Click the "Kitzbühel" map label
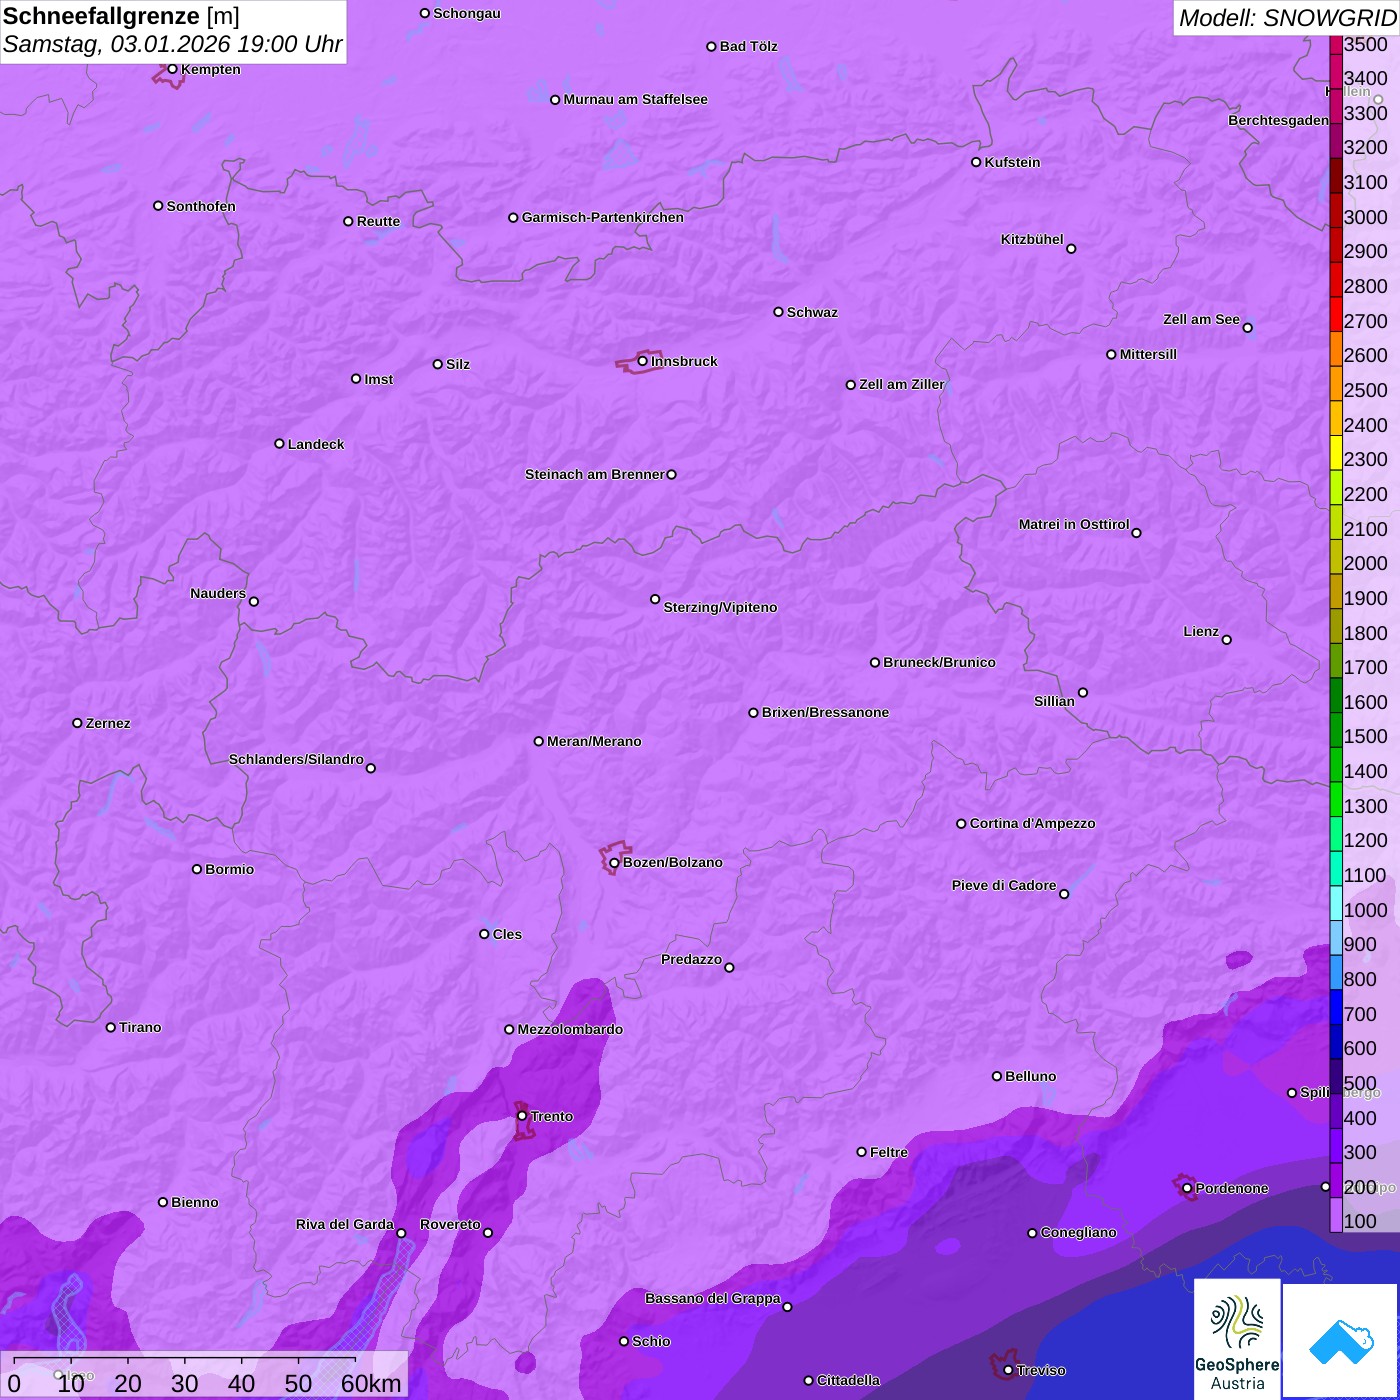Image resolution: width=1400 pixels, height=1400 pixels. [1032, 239]
